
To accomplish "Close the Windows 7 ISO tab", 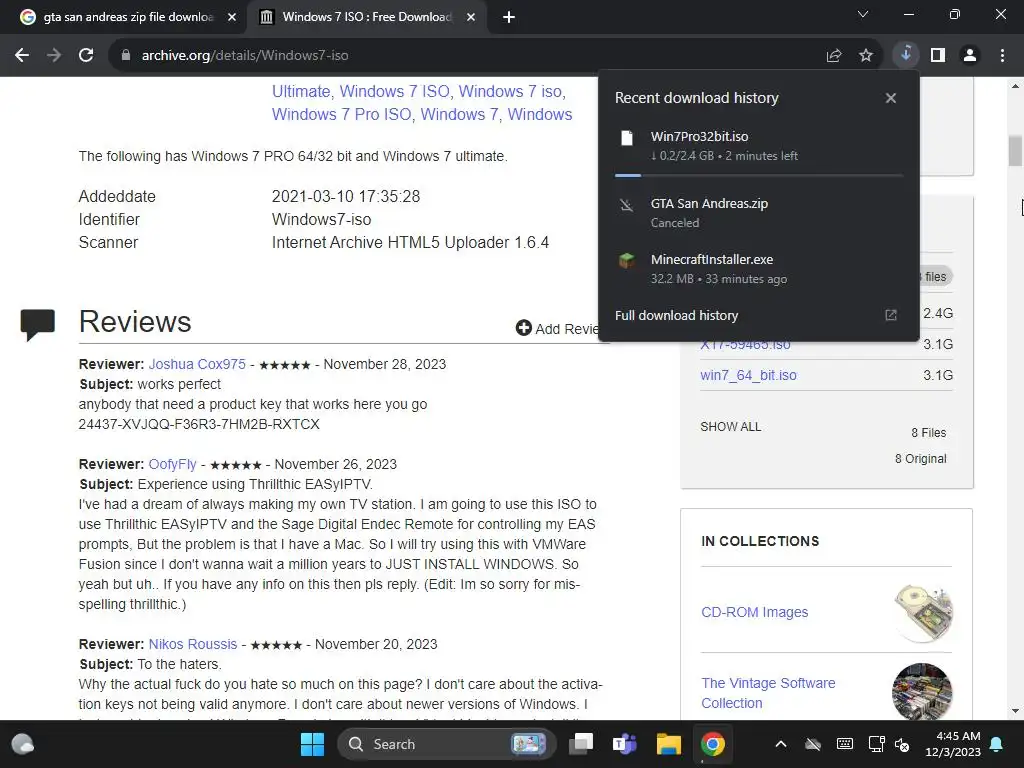I will coord(471,17).
